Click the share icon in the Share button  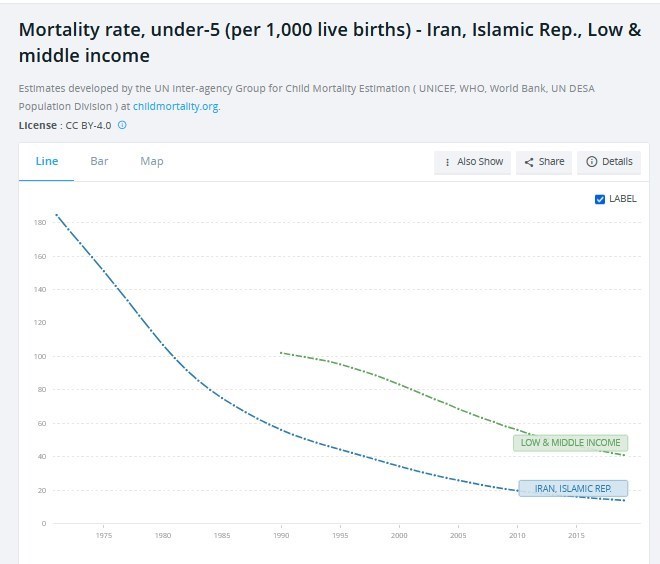[x=529, y=162]
